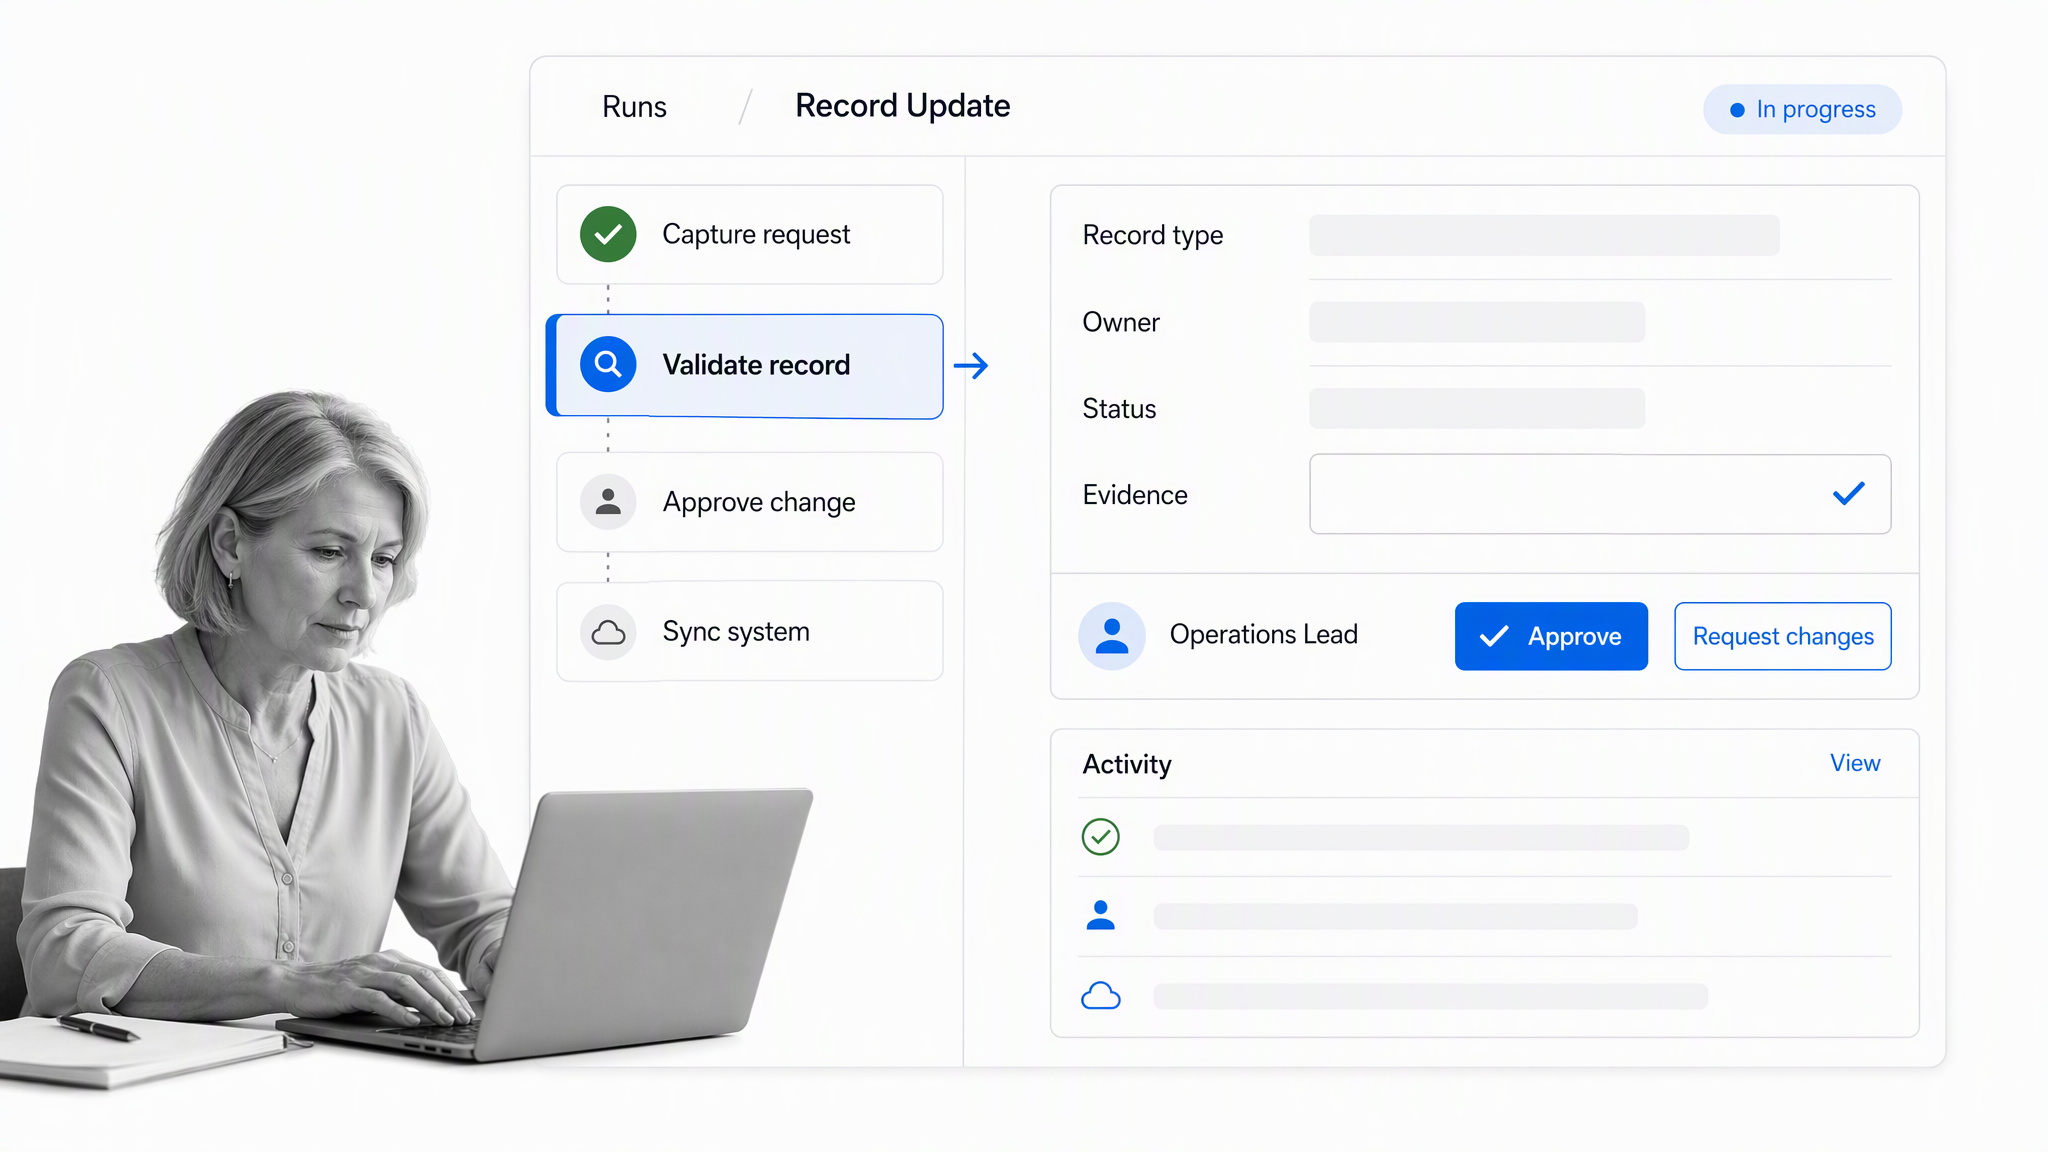Click the magnifier icon on Validate record
2048x1152 pixels.
[608, 364]
